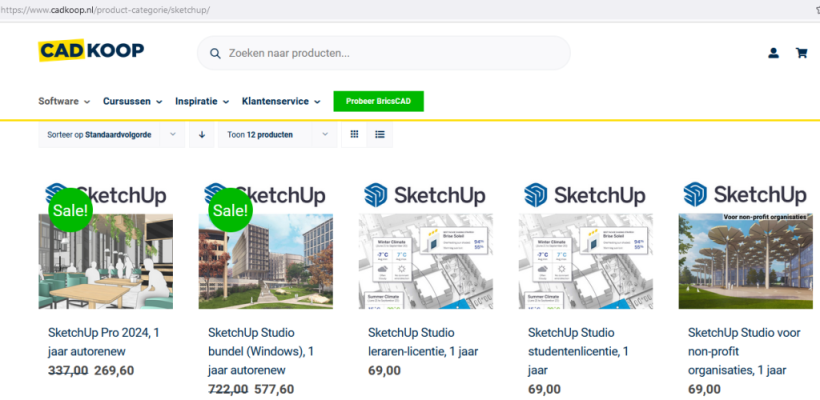Expand the Inspiratie menu
The image size is (820, 400).
click(202, 101)
